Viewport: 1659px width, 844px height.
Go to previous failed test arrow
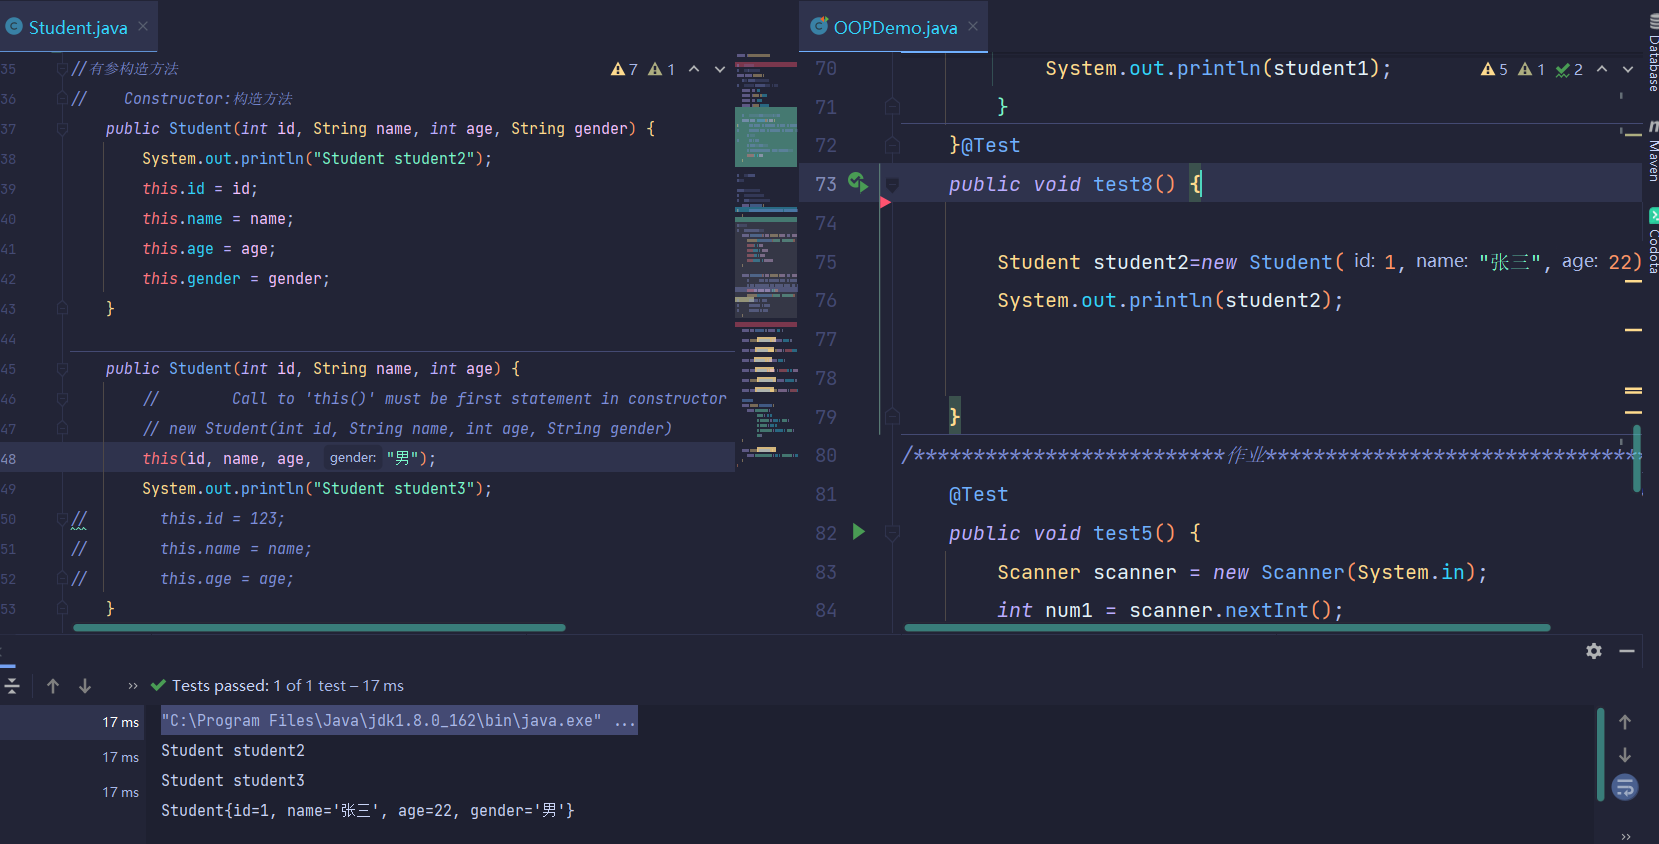53,686
